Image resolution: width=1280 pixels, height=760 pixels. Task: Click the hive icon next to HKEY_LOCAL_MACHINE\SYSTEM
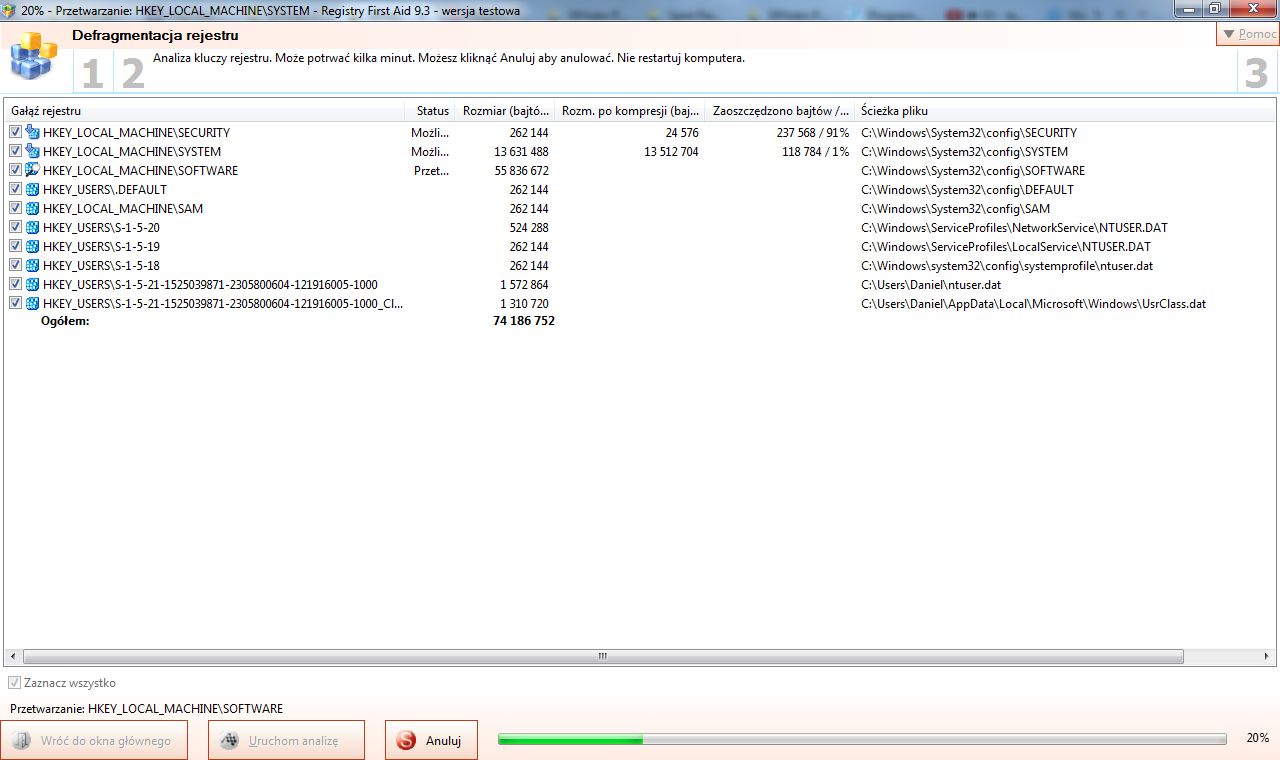[32, 151]
